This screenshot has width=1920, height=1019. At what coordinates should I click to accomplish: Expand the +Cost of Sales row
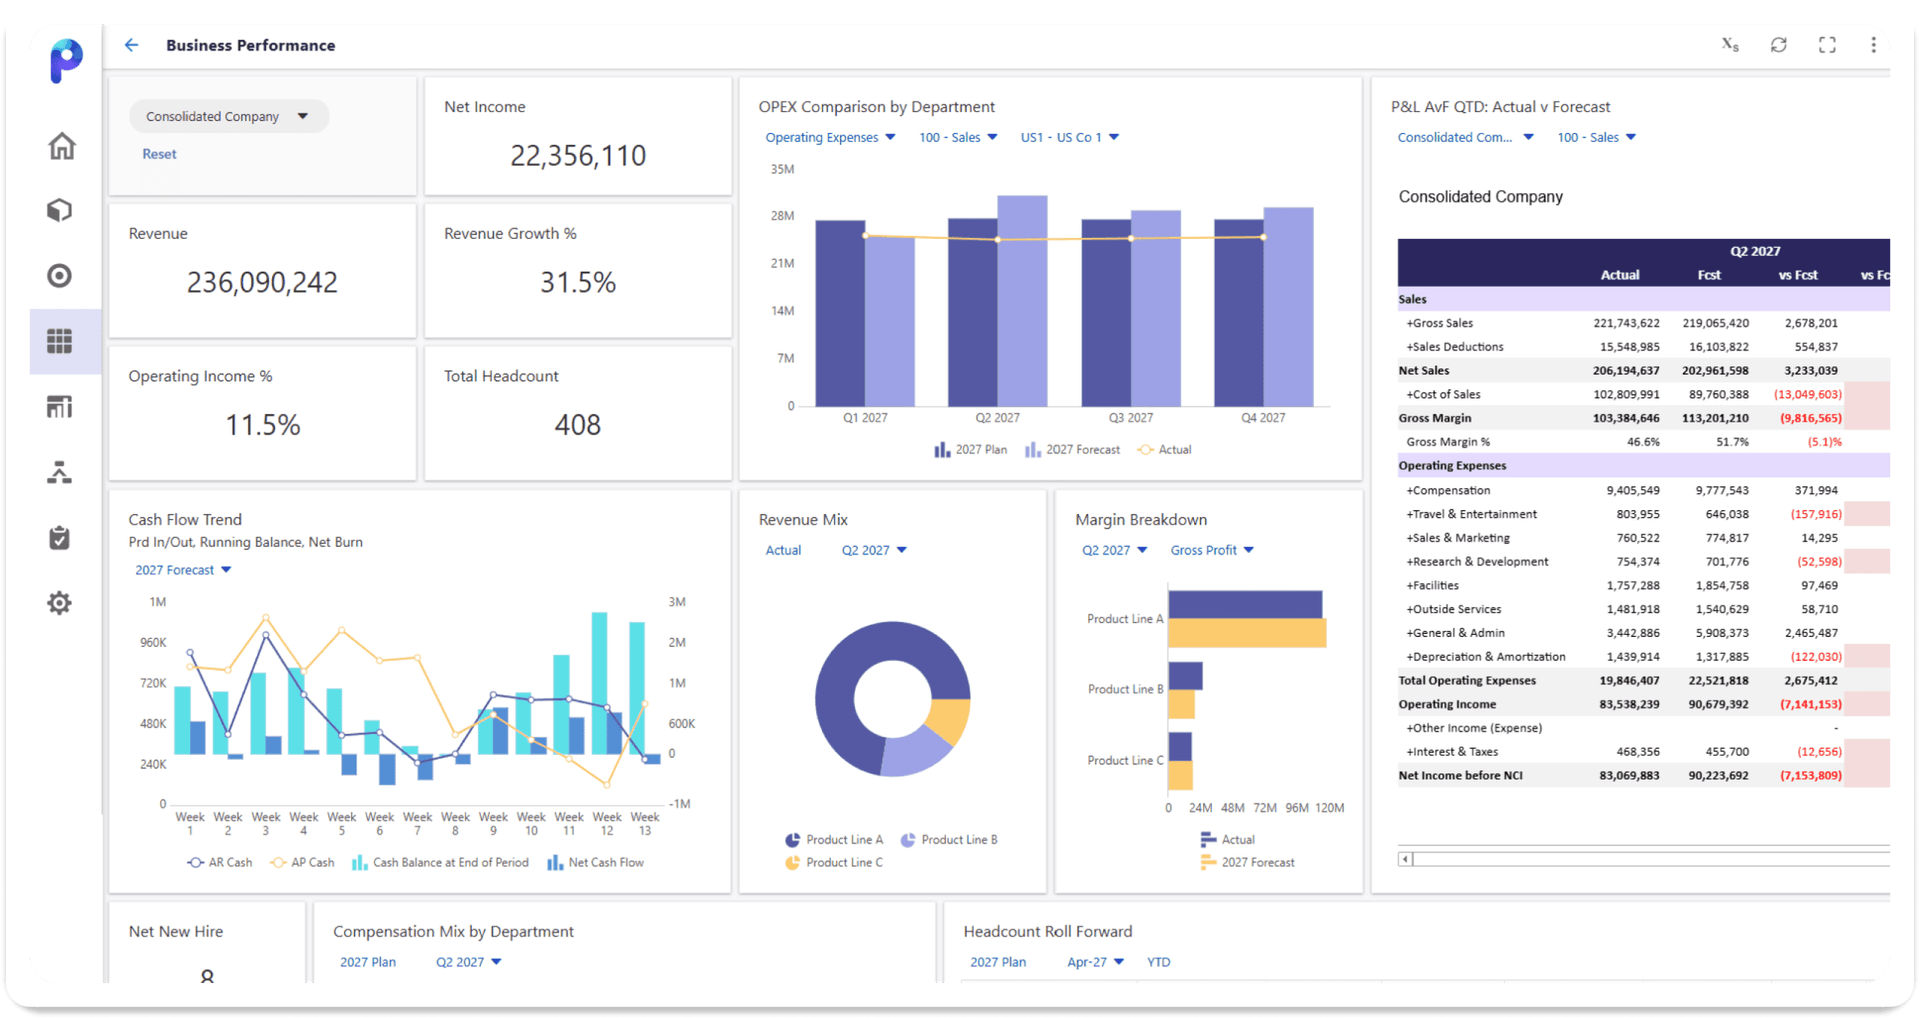coord(1443,394)
